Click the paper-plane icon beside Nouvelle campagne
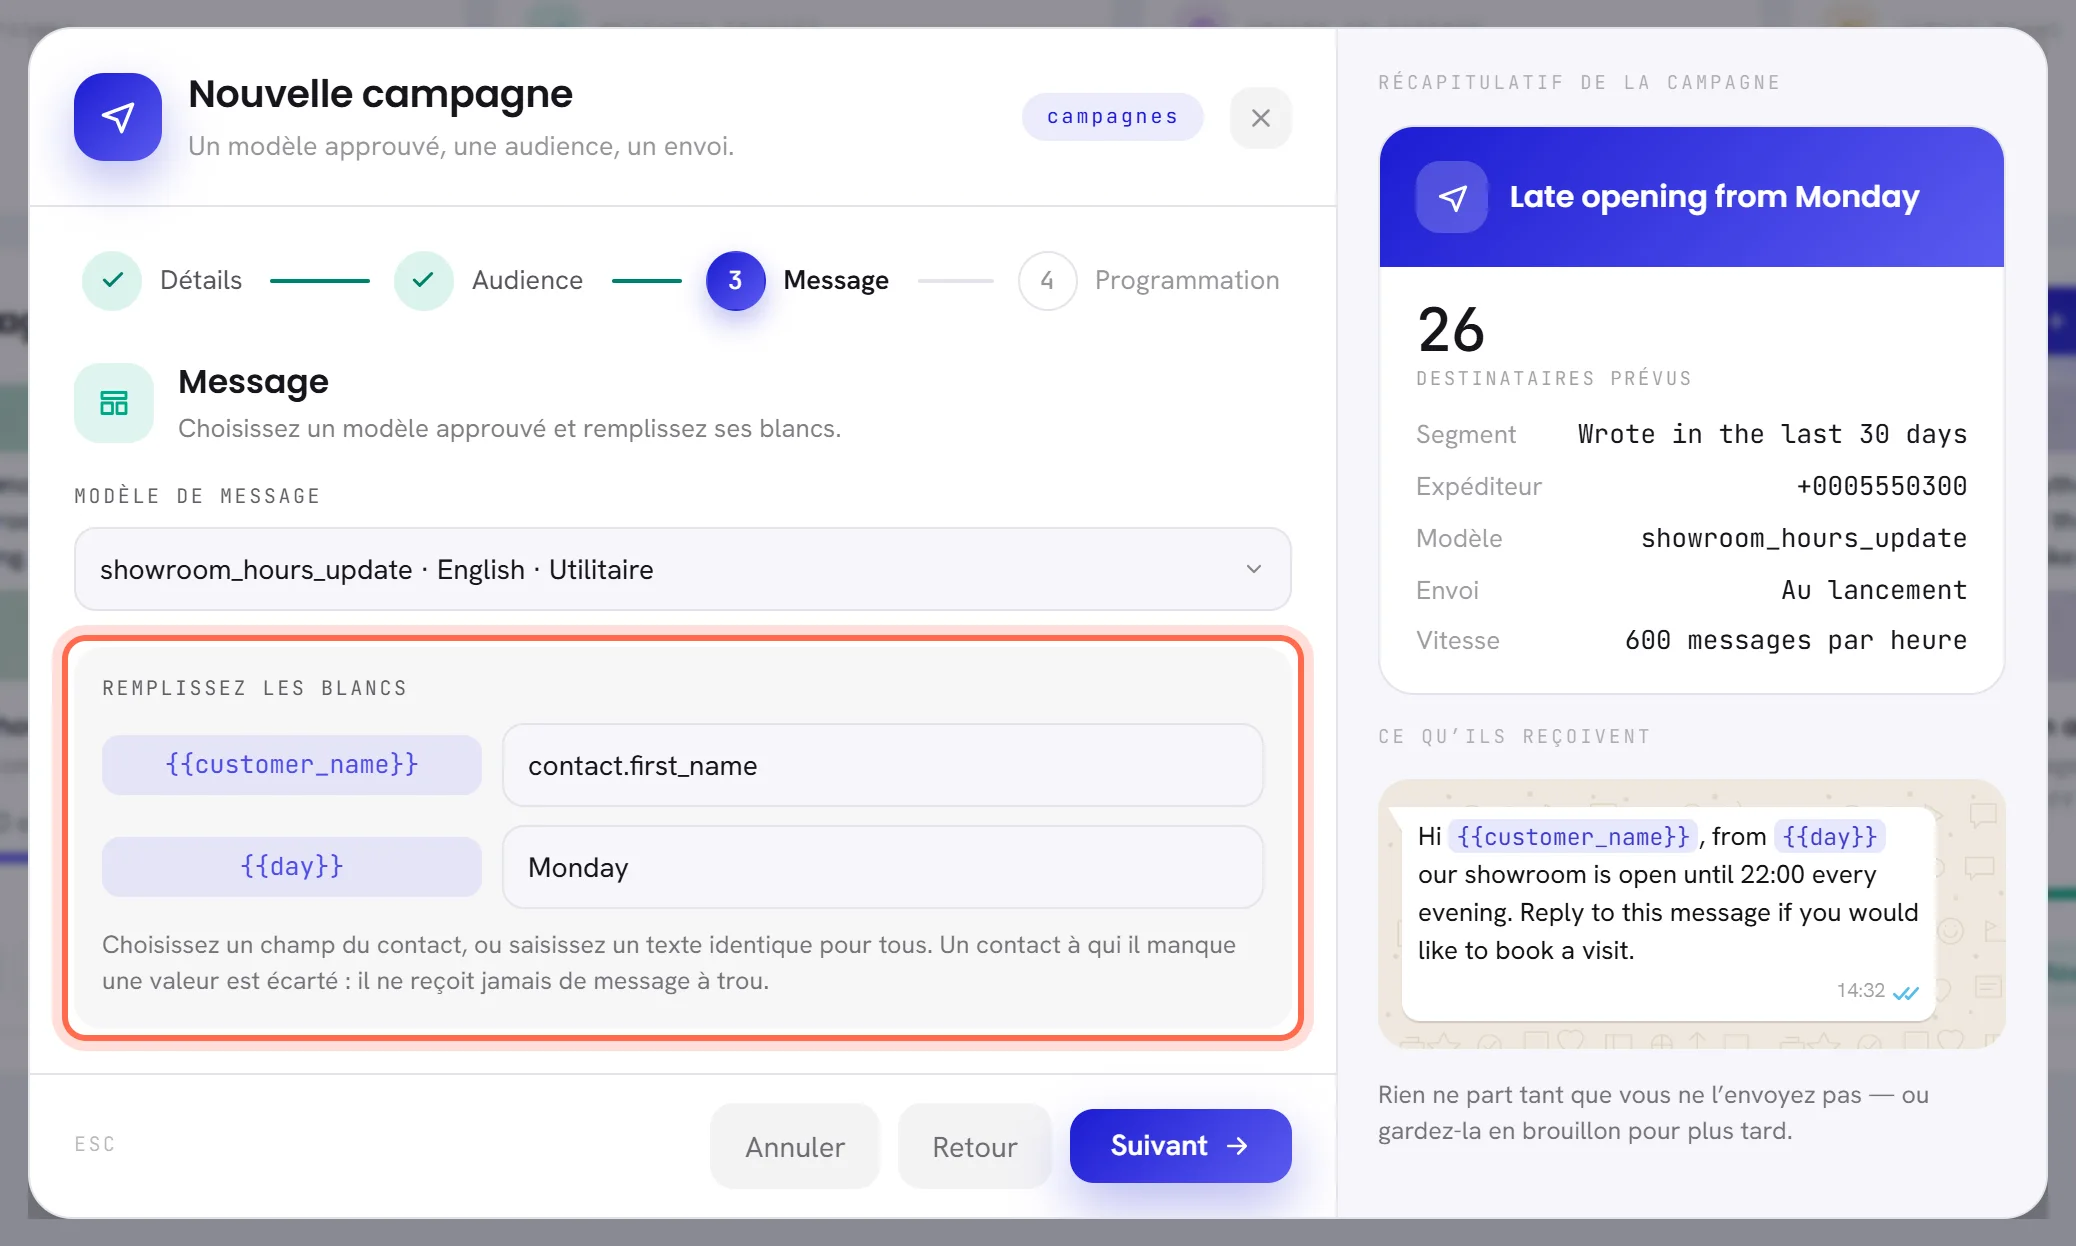Viewport: 2076px width, 1246px height. pyautogui.click(x=118, y=117)
